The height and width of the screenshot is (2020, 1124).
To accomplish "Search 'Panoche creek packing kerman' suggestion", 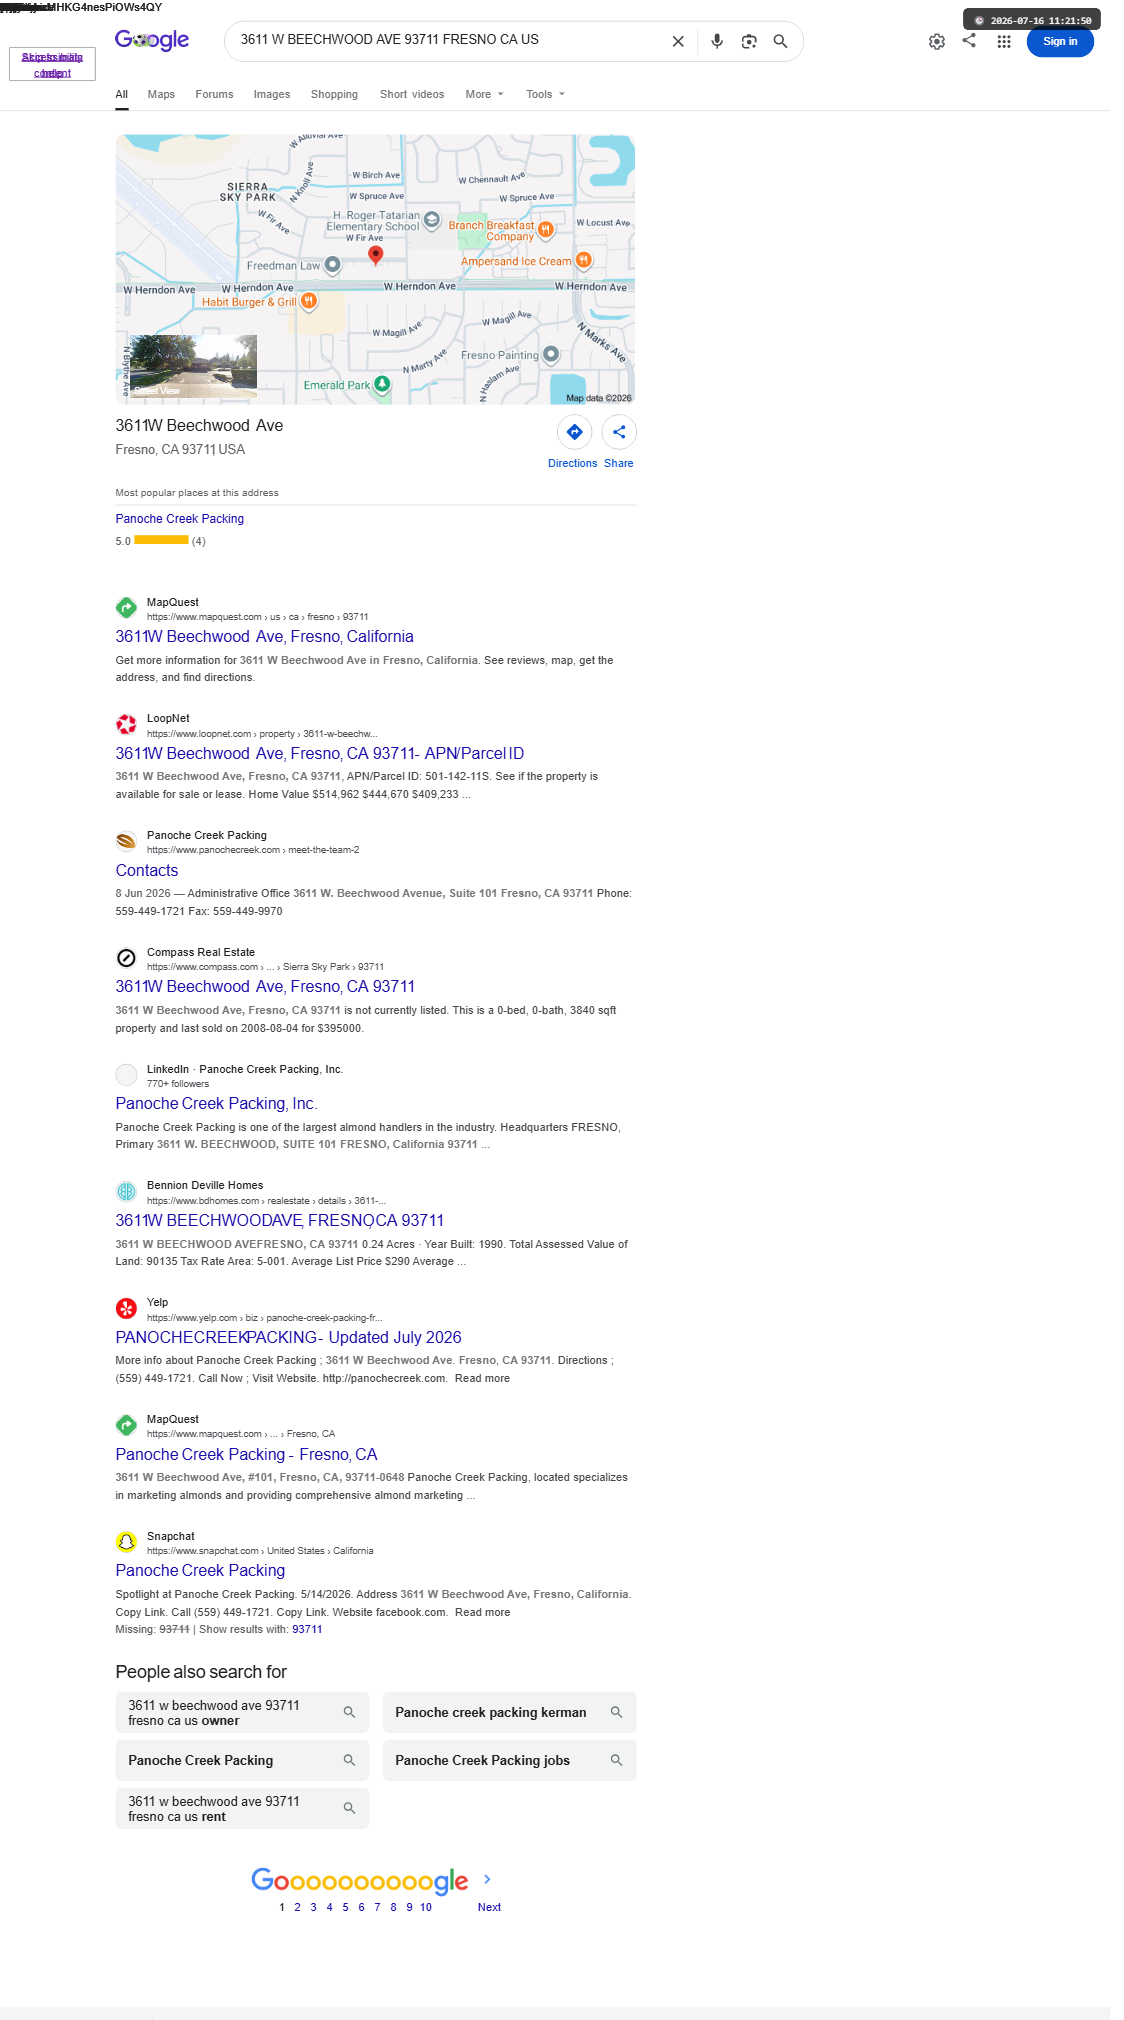I will [x=509, y=1713].
